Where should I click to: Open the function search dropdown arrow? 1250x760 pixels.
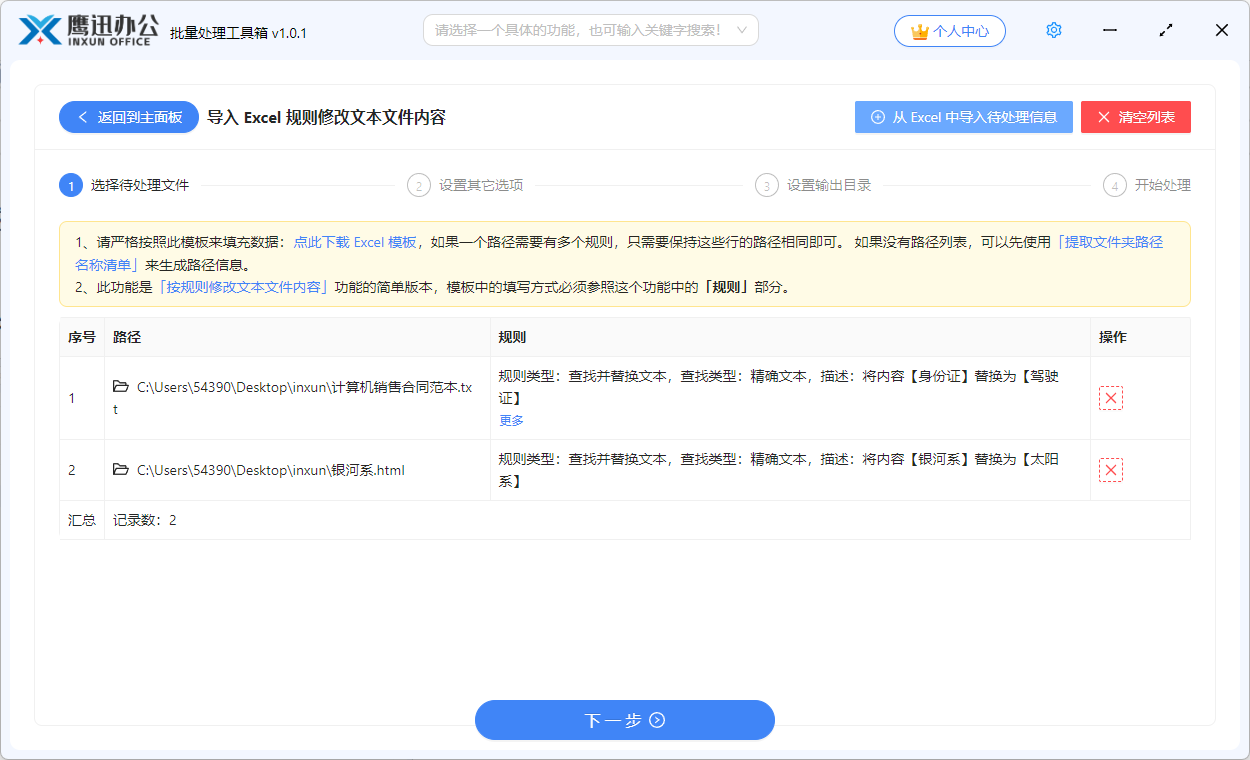click(x=742, y=30)
